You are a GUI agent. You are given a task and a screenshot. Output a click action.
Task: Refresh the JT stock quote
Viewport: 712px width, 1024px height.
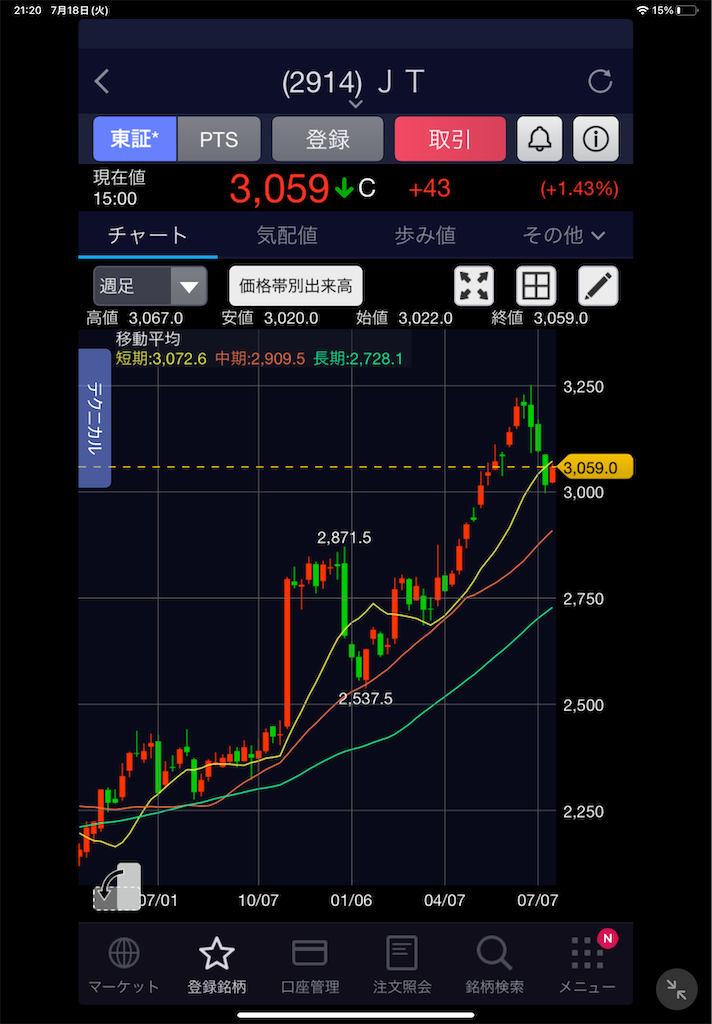point(600,82)
